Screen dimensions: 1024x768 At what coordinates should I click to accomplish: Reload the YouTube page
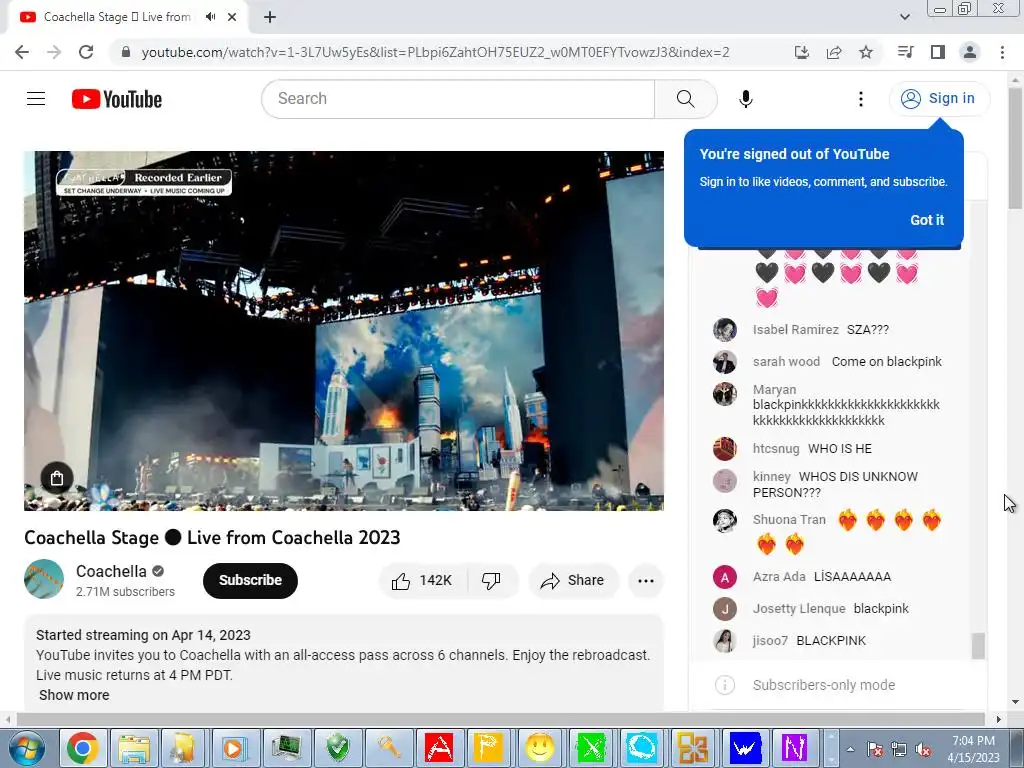[86, 52]
